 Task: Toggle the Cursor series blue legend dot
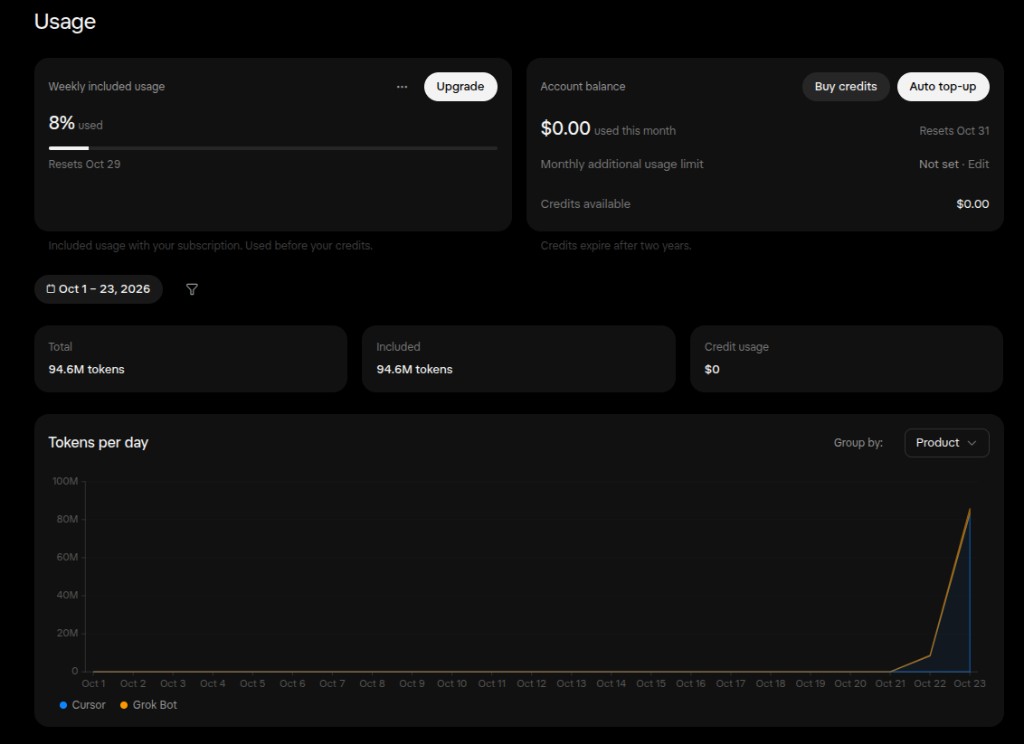tap(63, 705)
